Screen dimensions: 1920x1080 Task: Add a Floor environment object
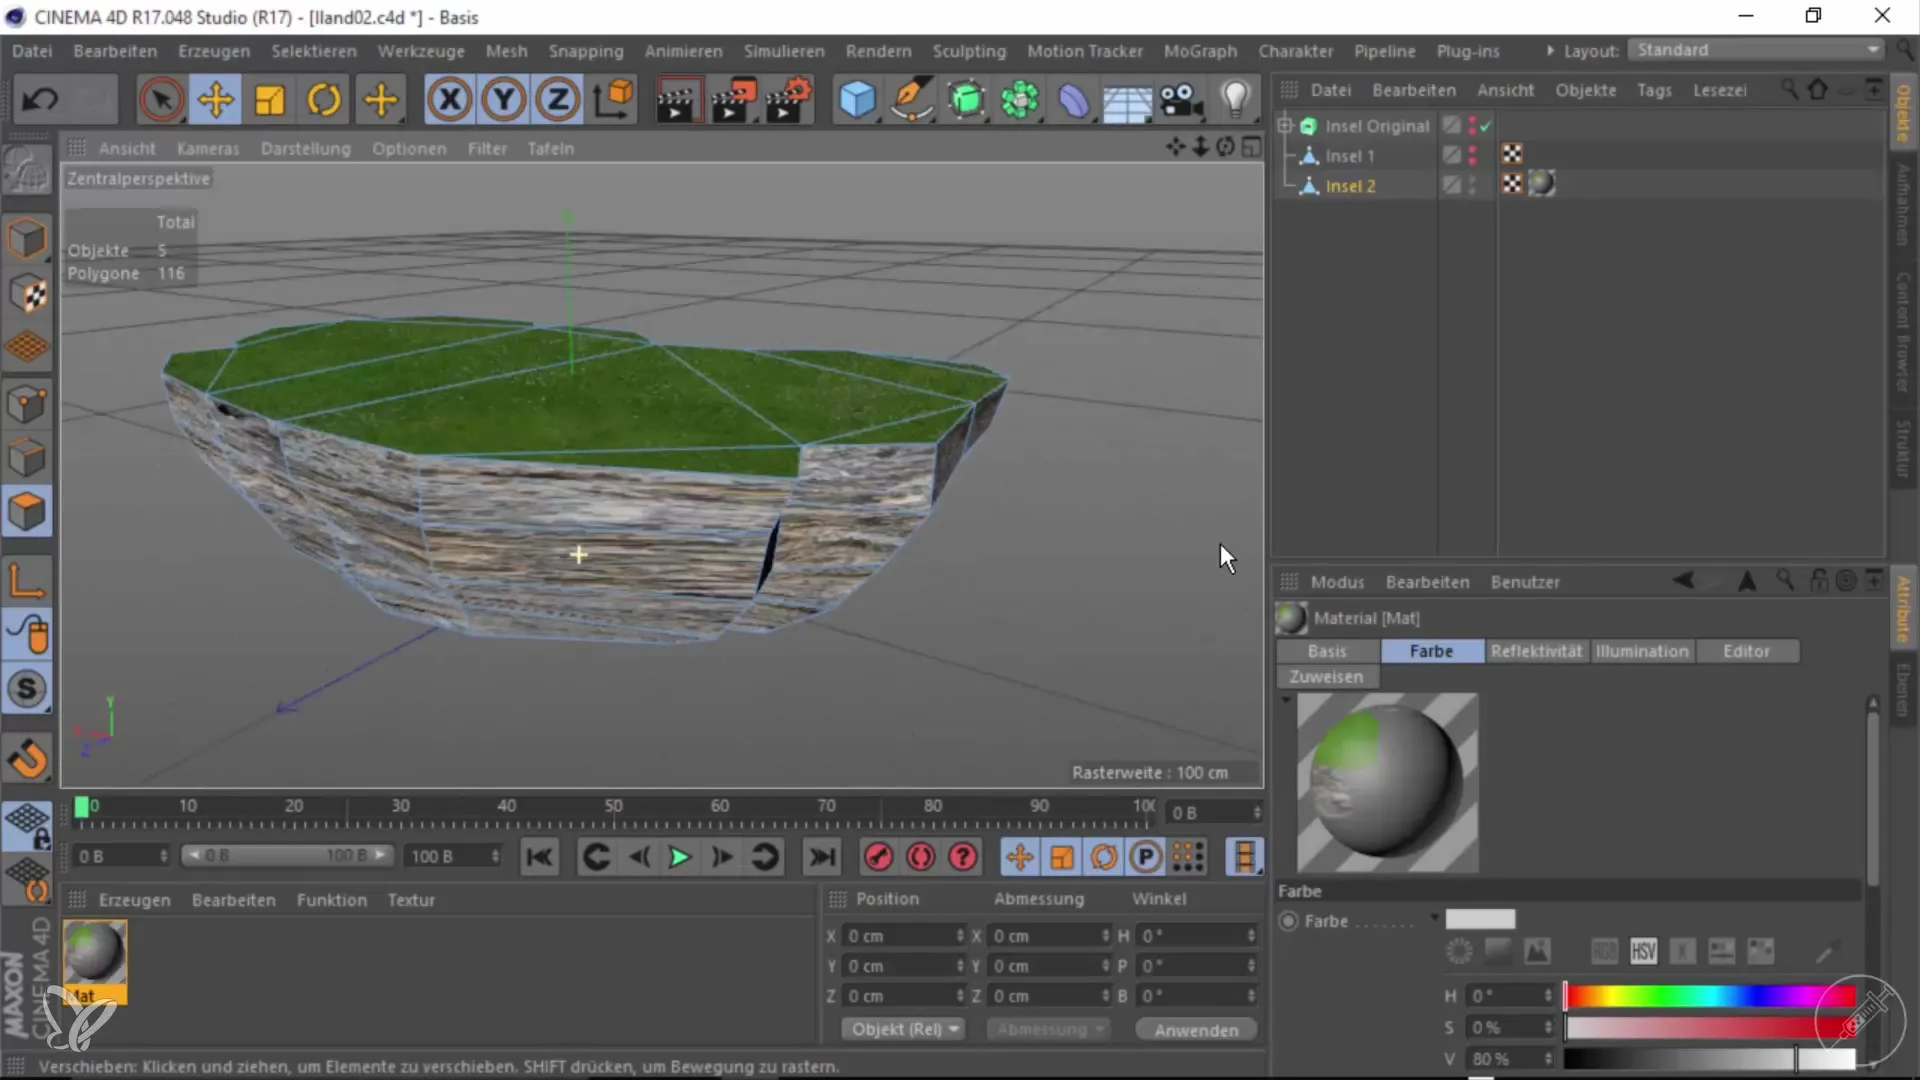point(1127,100)
